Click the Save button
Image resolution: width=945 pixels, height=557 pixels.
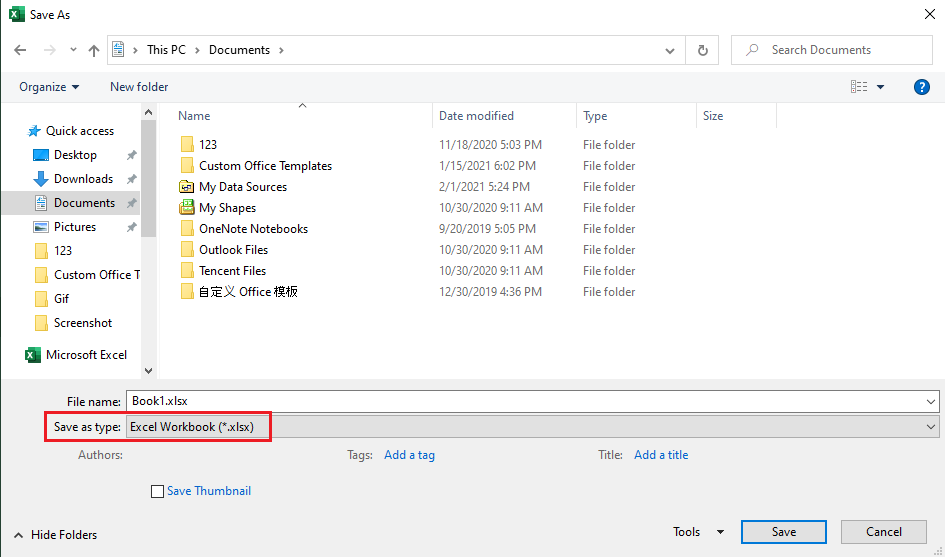(x=783, y=532)
